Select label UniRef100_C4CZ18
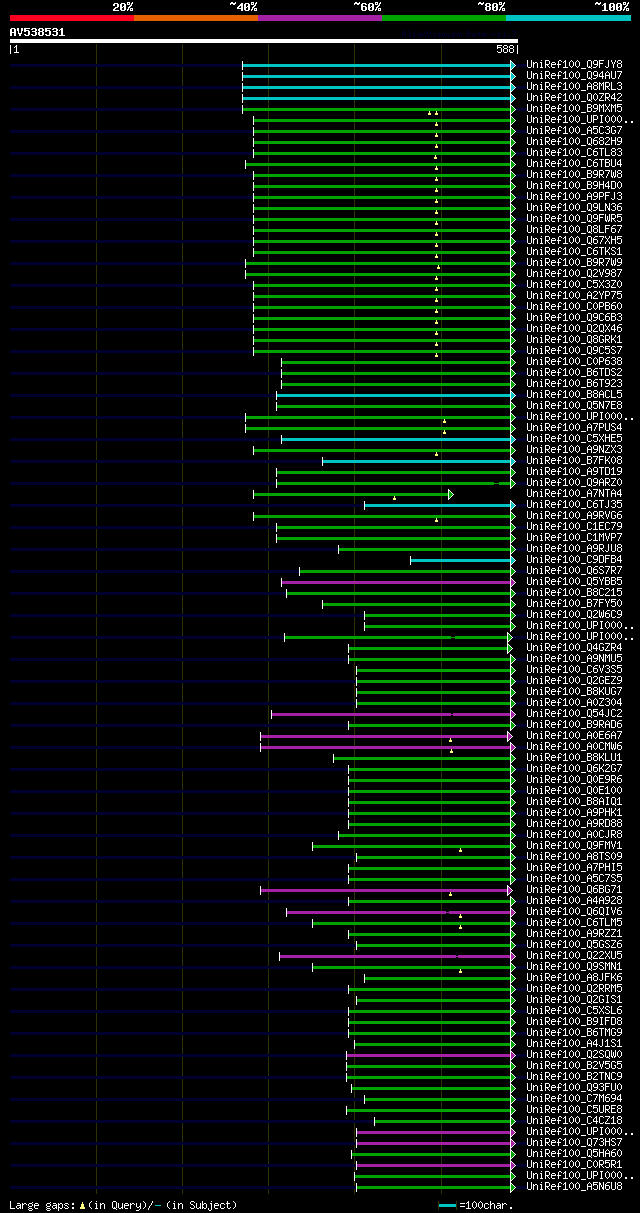The height and width of the screenshot is (1213, 640). point(574,1120)
